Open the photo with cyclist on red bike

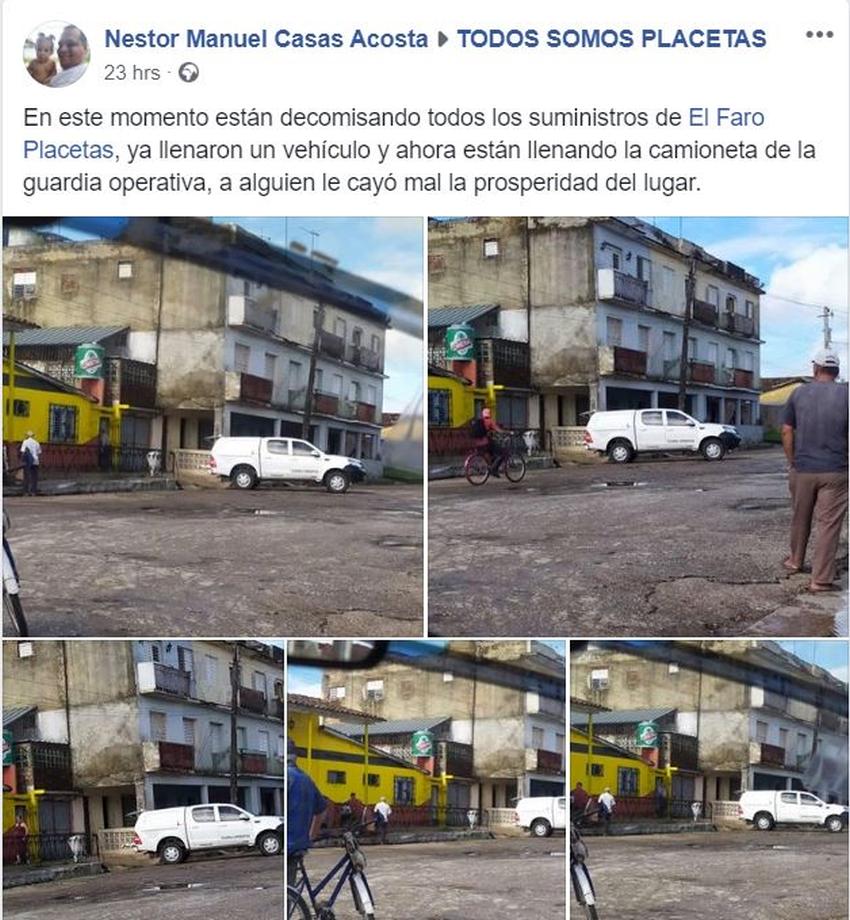click(x=638, y=427)
